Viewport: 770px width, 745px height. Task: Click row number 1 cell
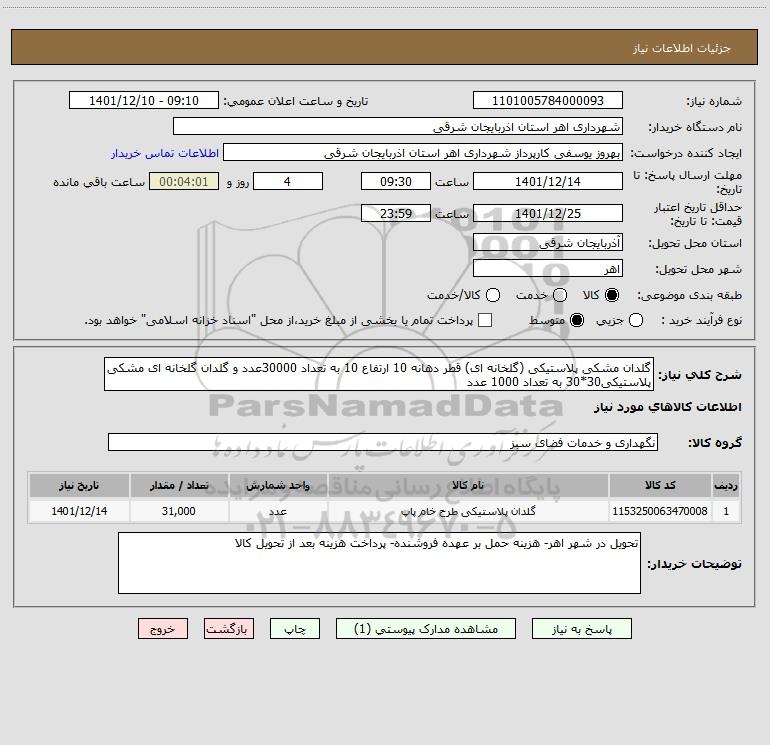click(x=726, y=511)
